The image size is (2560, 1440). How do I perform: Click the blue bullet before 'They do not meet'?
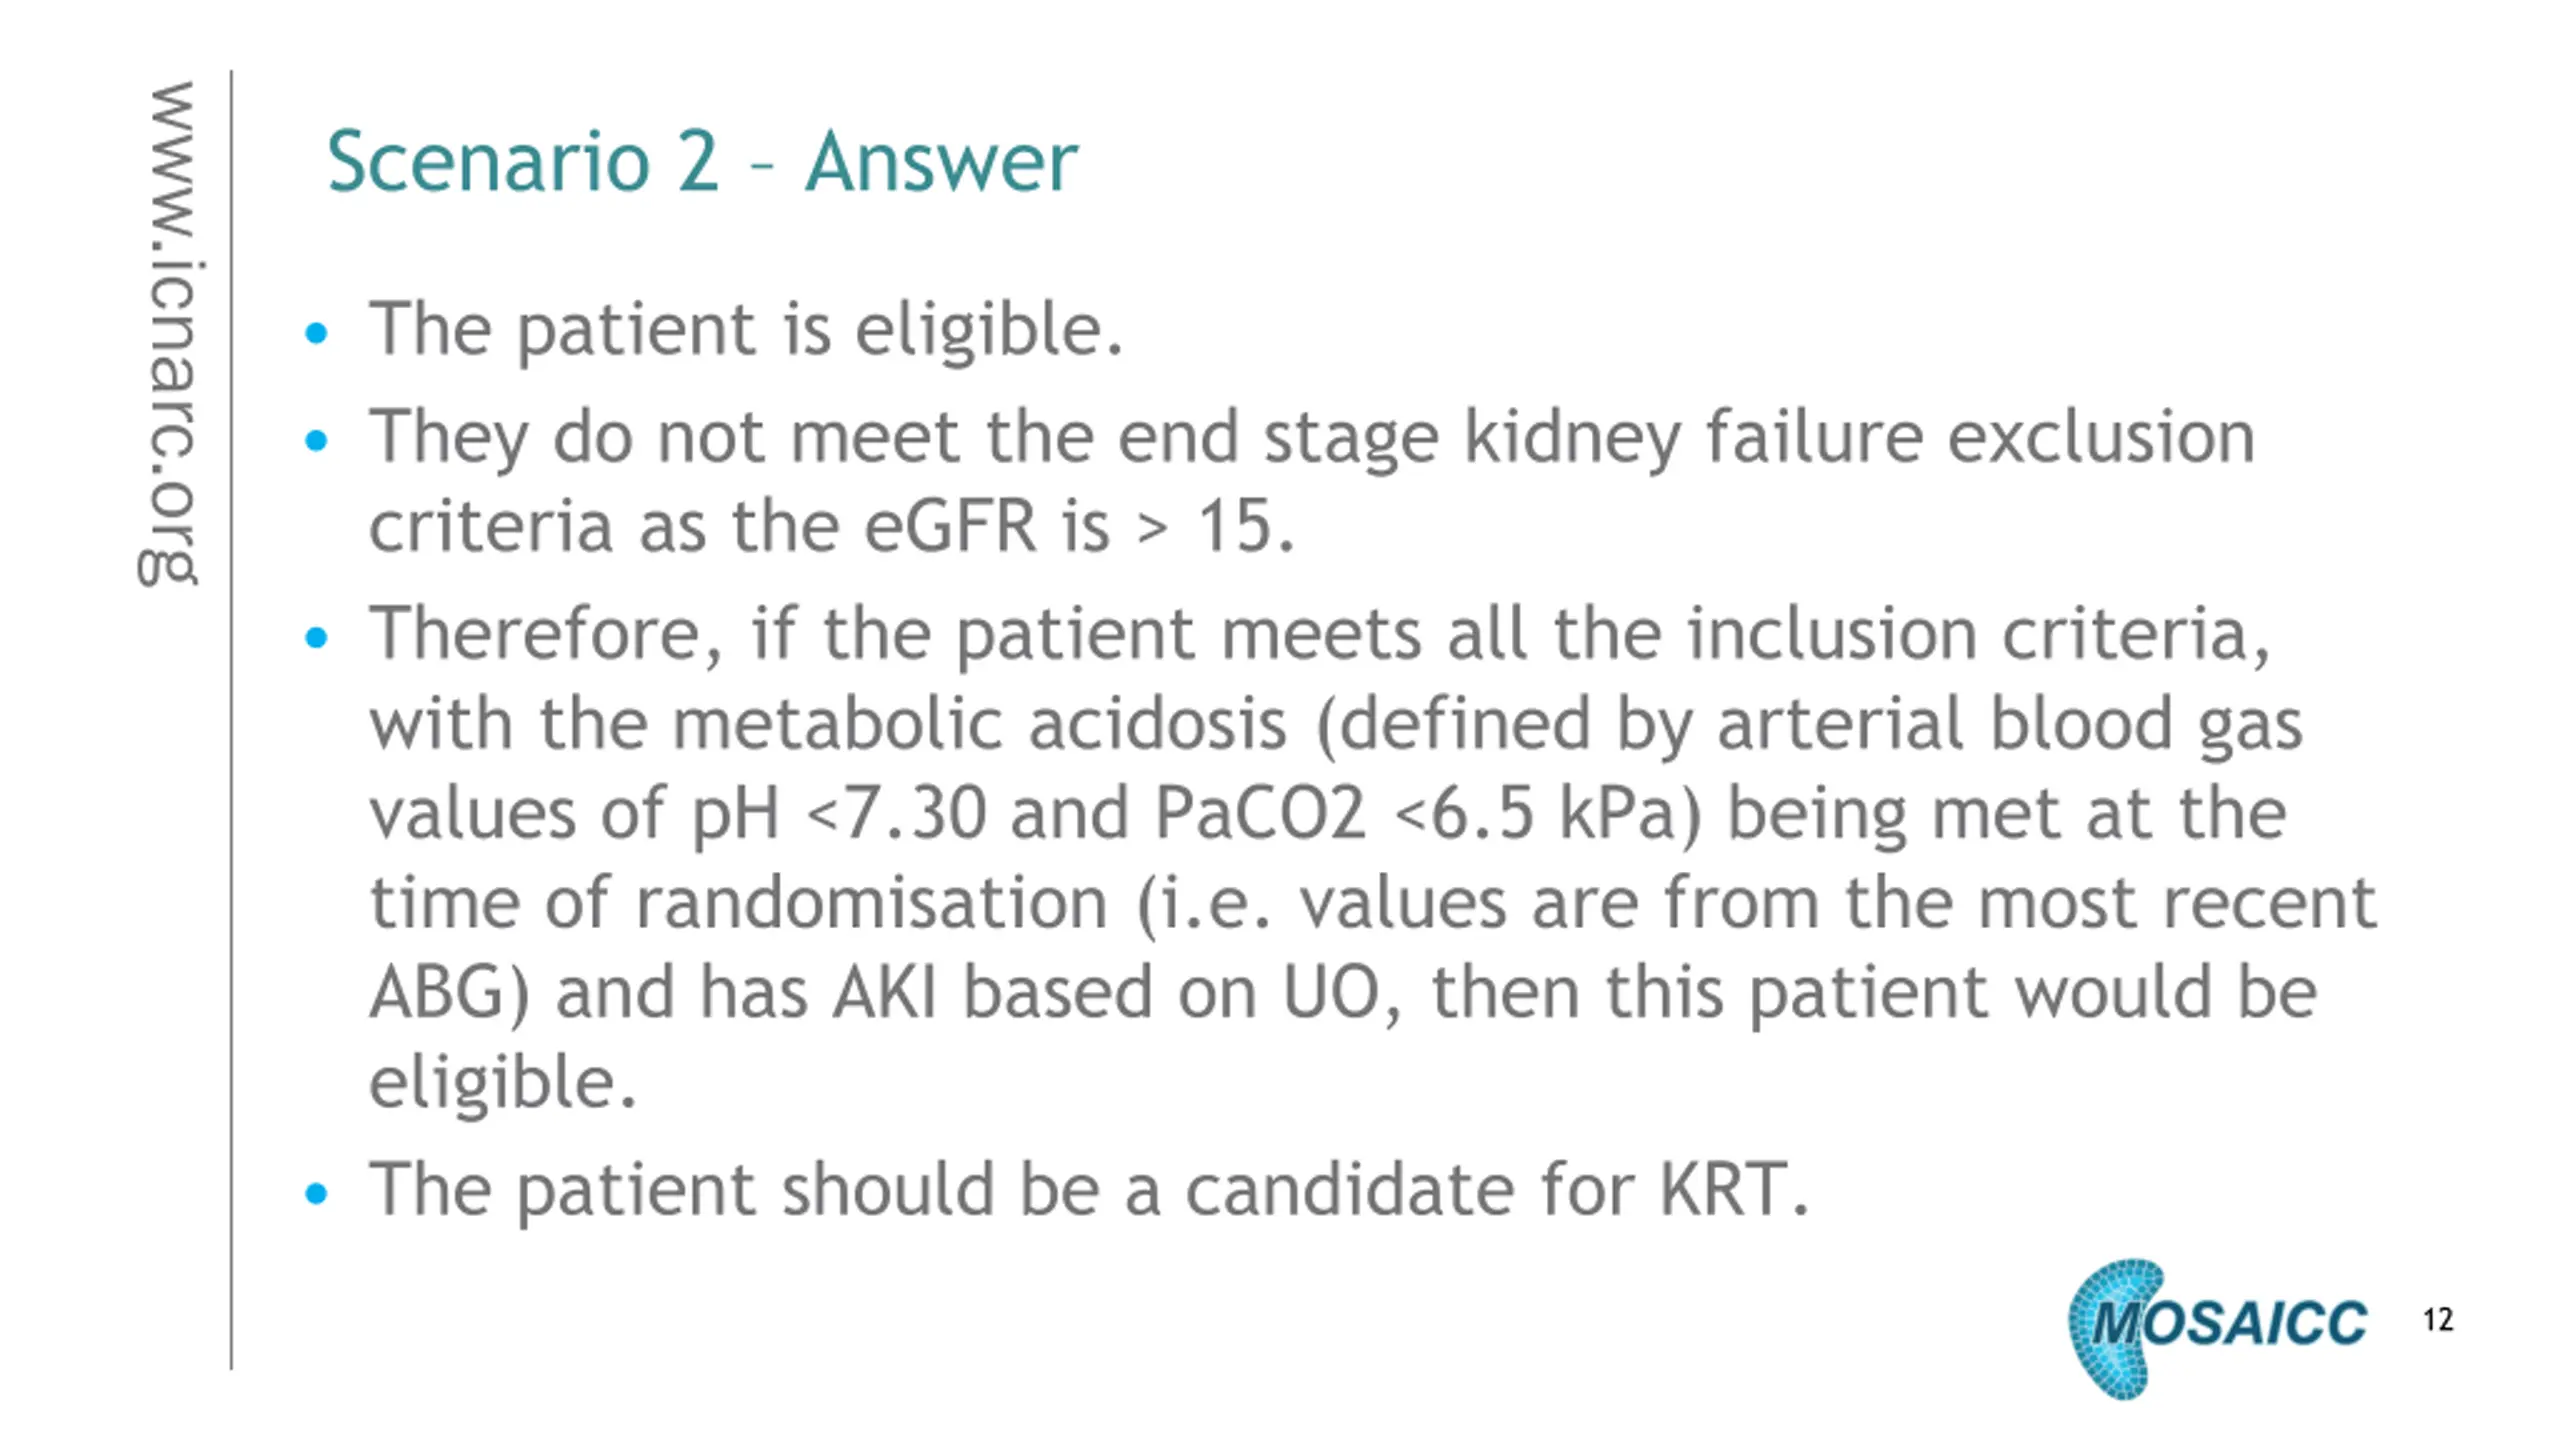tap(316, 440)
